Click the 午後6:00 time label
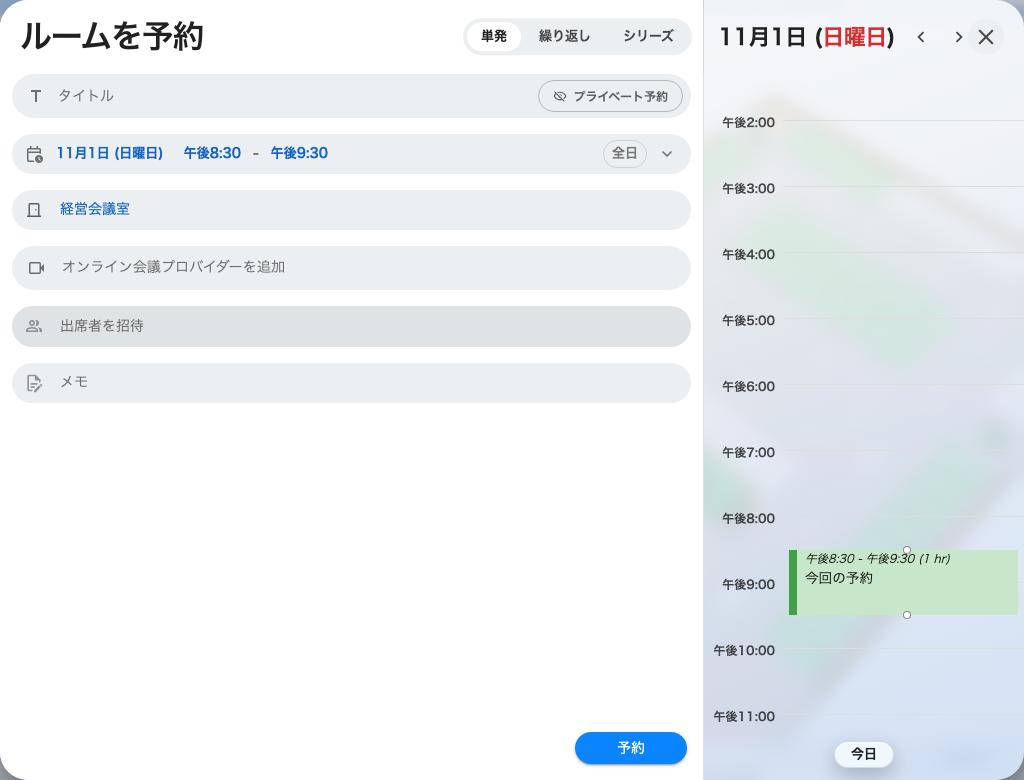 (x=748, y=386)
